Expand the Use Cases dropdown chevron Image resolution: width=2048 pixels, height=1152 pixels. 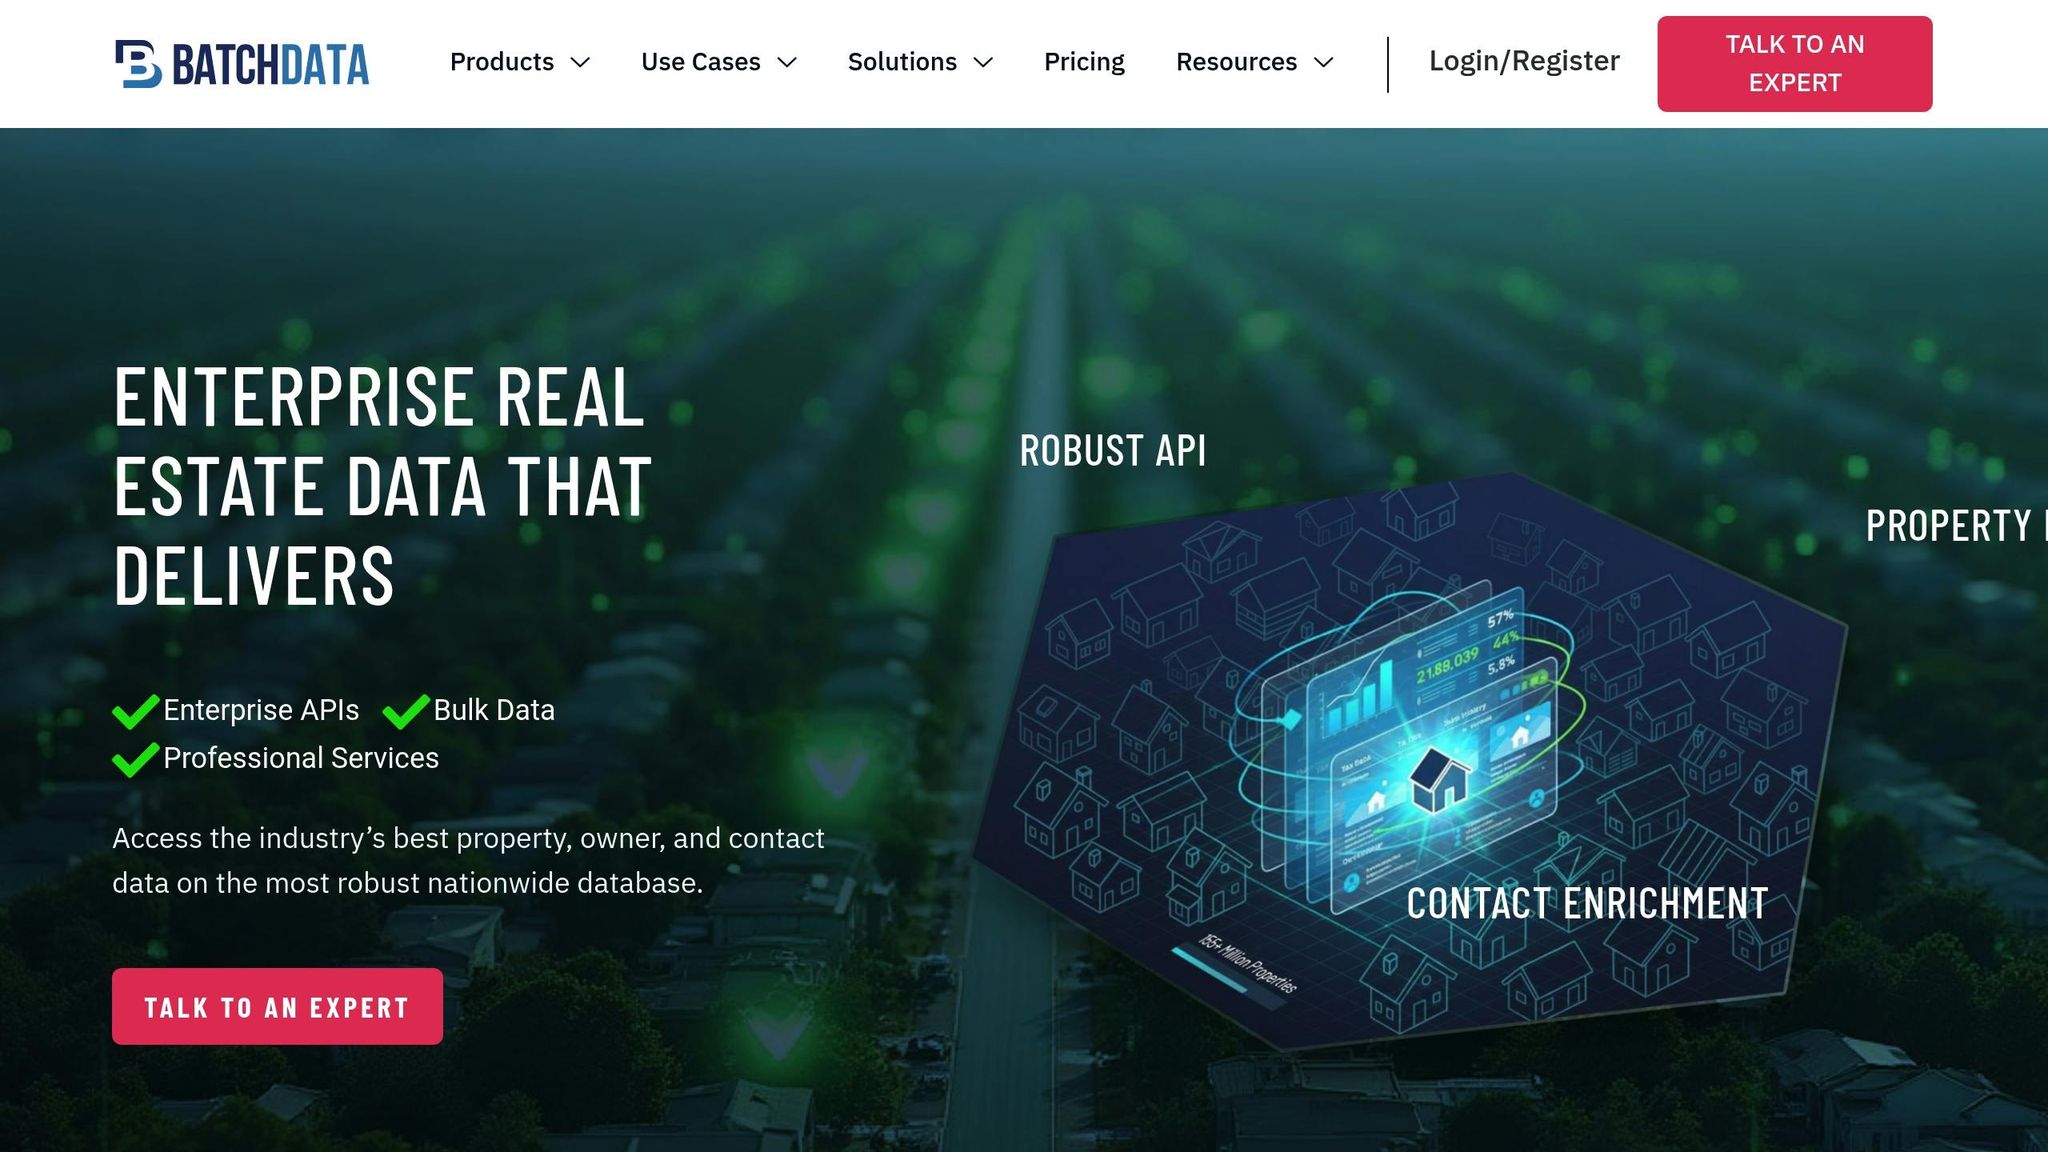787,62
